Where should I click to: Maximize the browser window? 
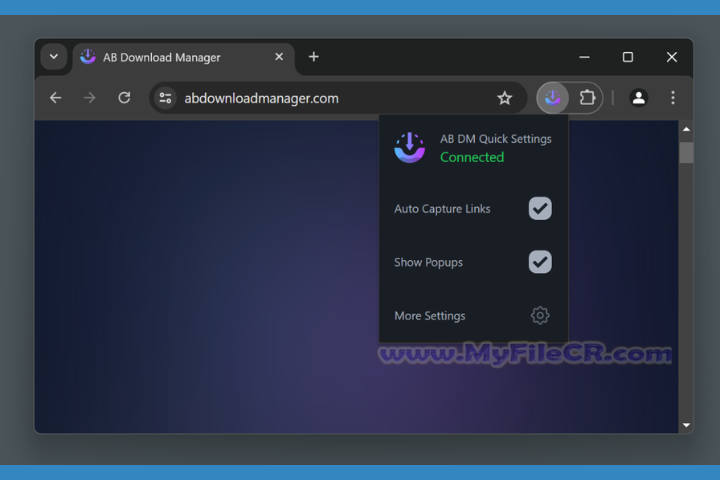coord(628,57)
